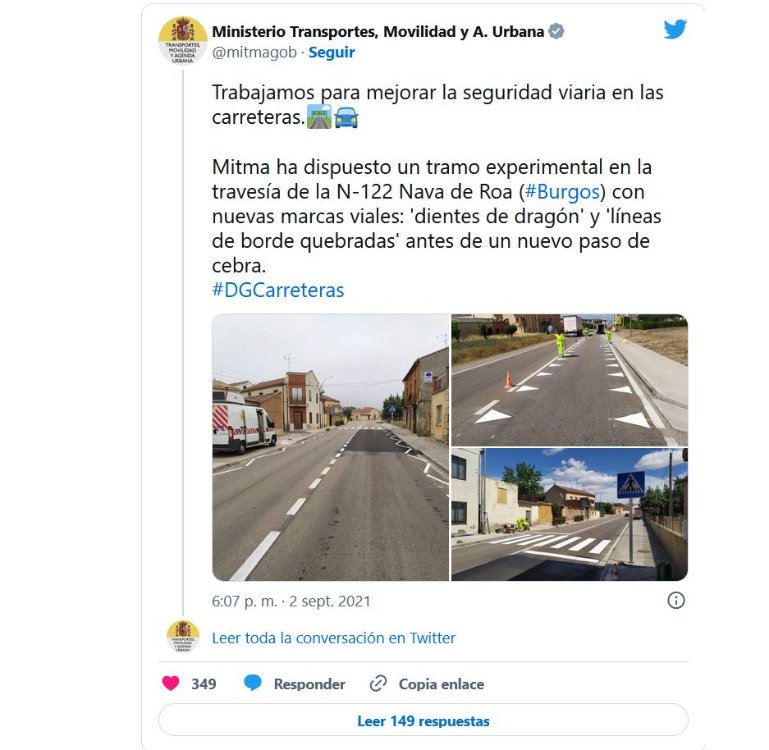Screen dimensions: 769x750
Task: Click the Responder text button
Action: [309, 684]
